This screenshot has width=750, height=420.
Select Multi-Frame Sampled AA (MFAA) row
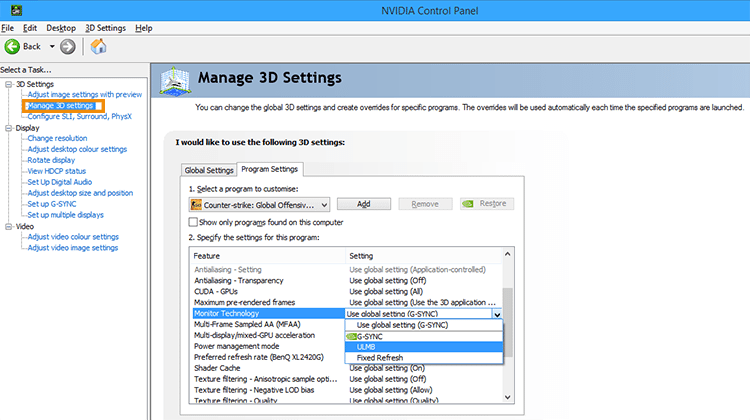tap(268, 324)
